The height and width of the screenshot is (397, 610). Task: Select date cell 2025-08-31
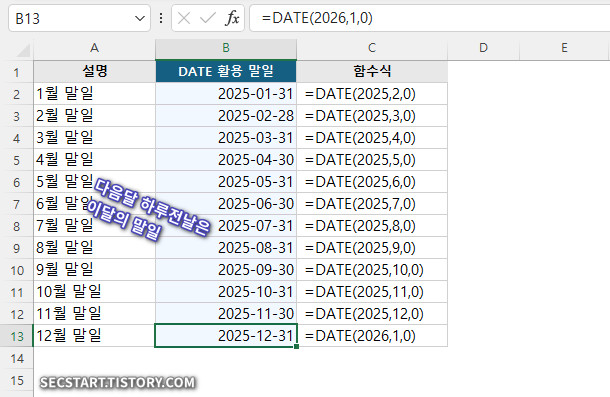click(x=226, y=248)
